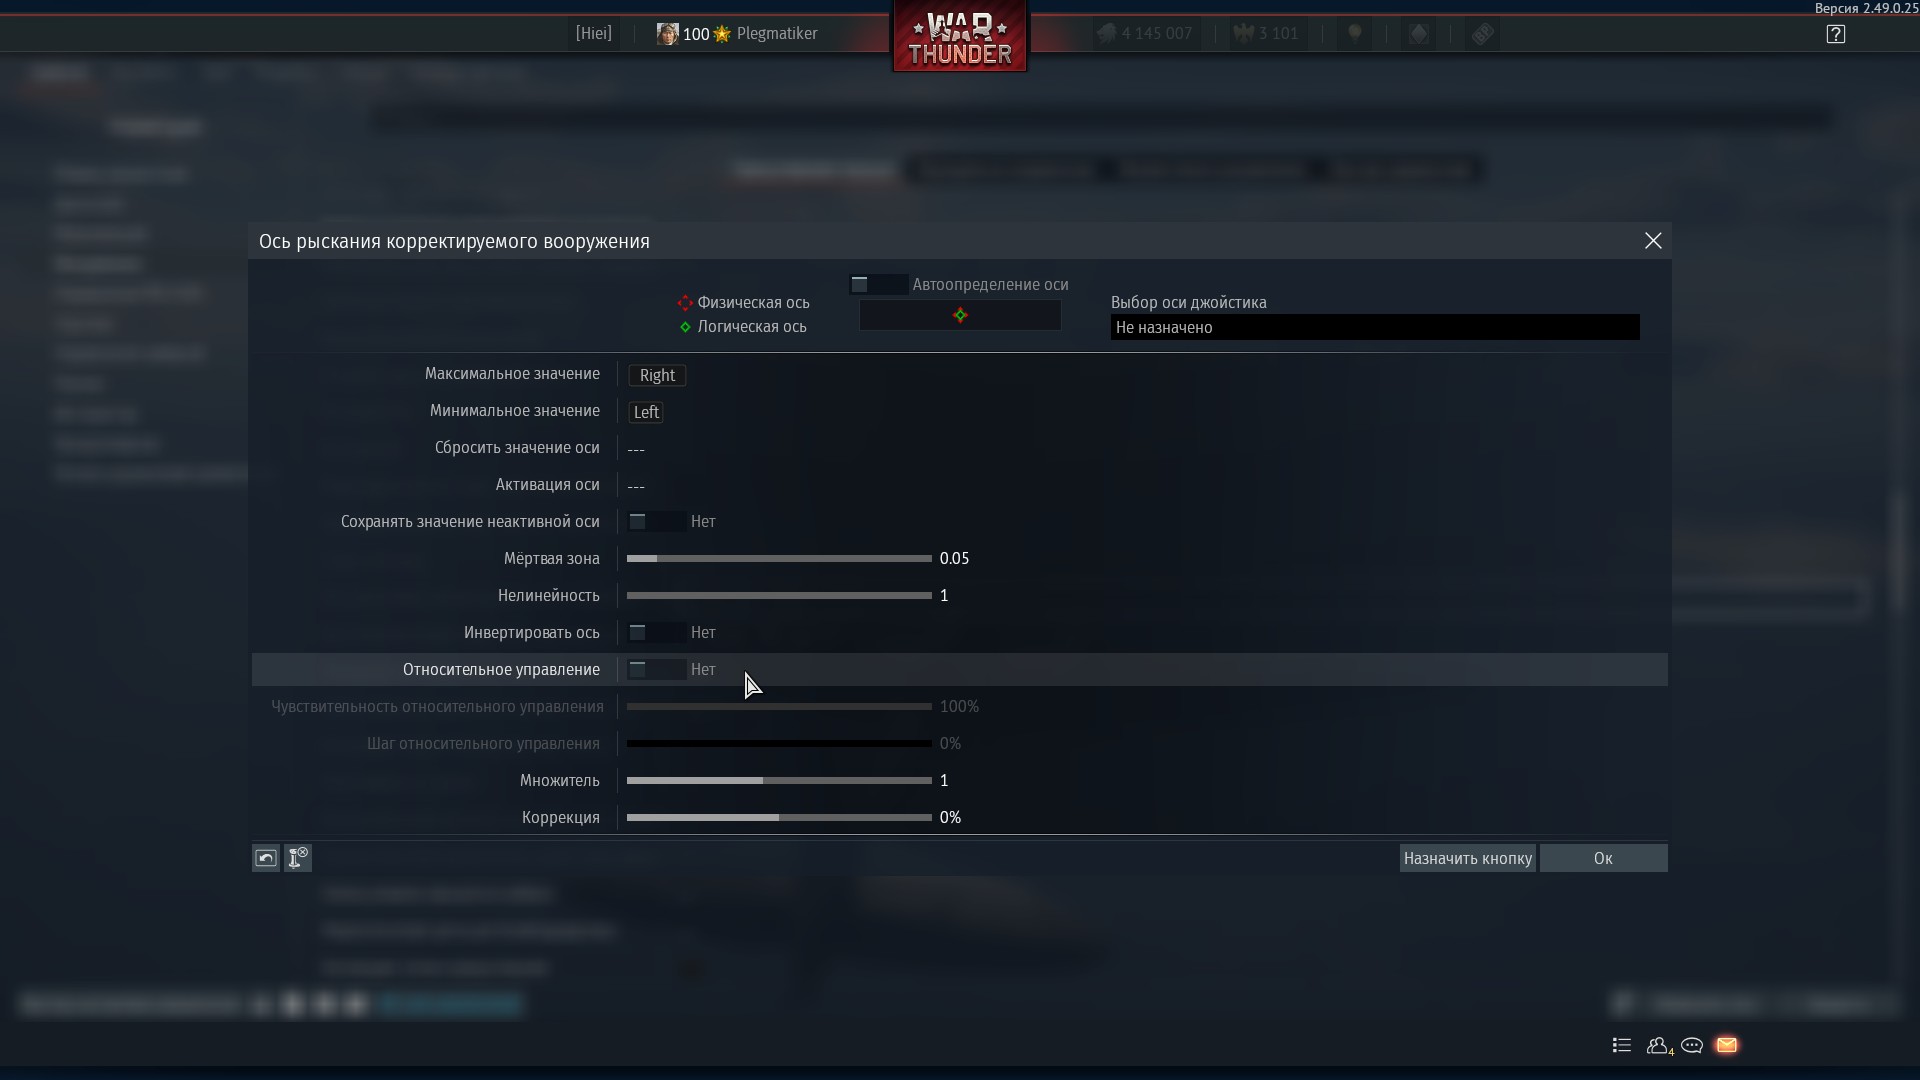Open the mail envelope icon
This screenshot has height=1080, width=1920.
1726,1045
